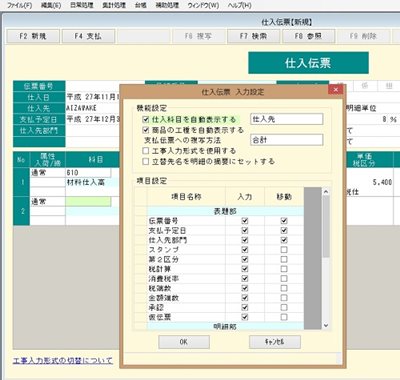Open the 集計処理 menu

pos(114,5)
